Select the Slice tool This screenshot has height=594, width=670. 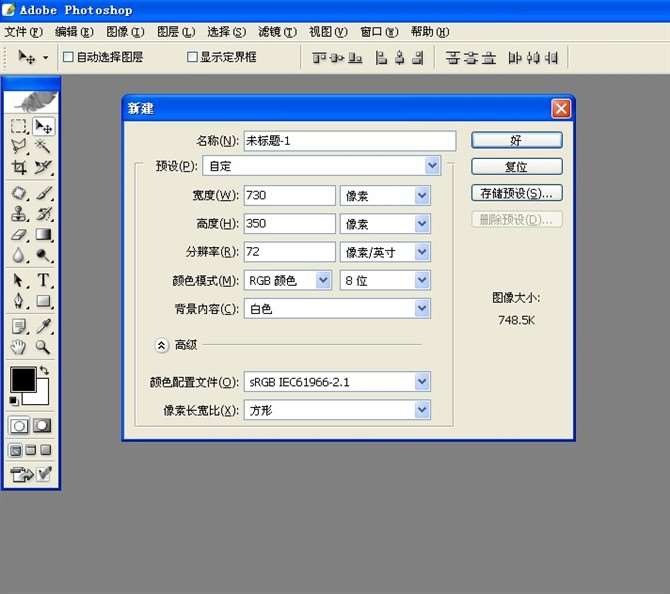[x=43, y=167]
